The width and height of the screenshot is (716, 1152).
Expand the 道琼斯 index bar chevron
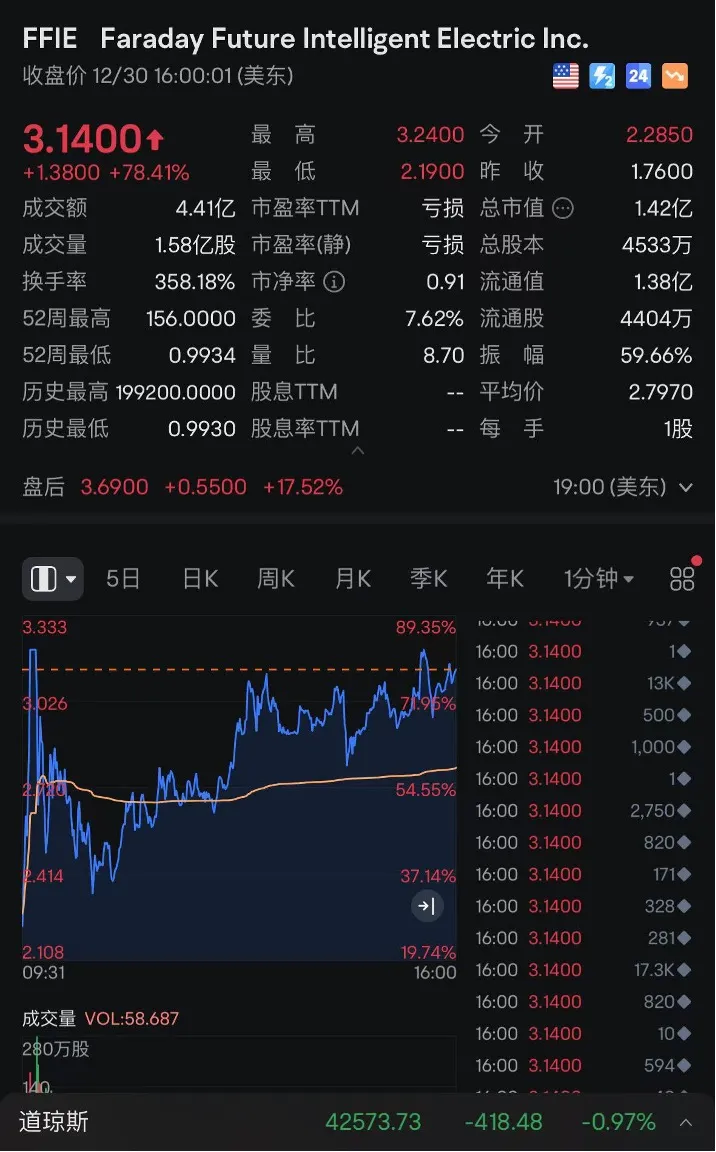tap(685, 1122)
